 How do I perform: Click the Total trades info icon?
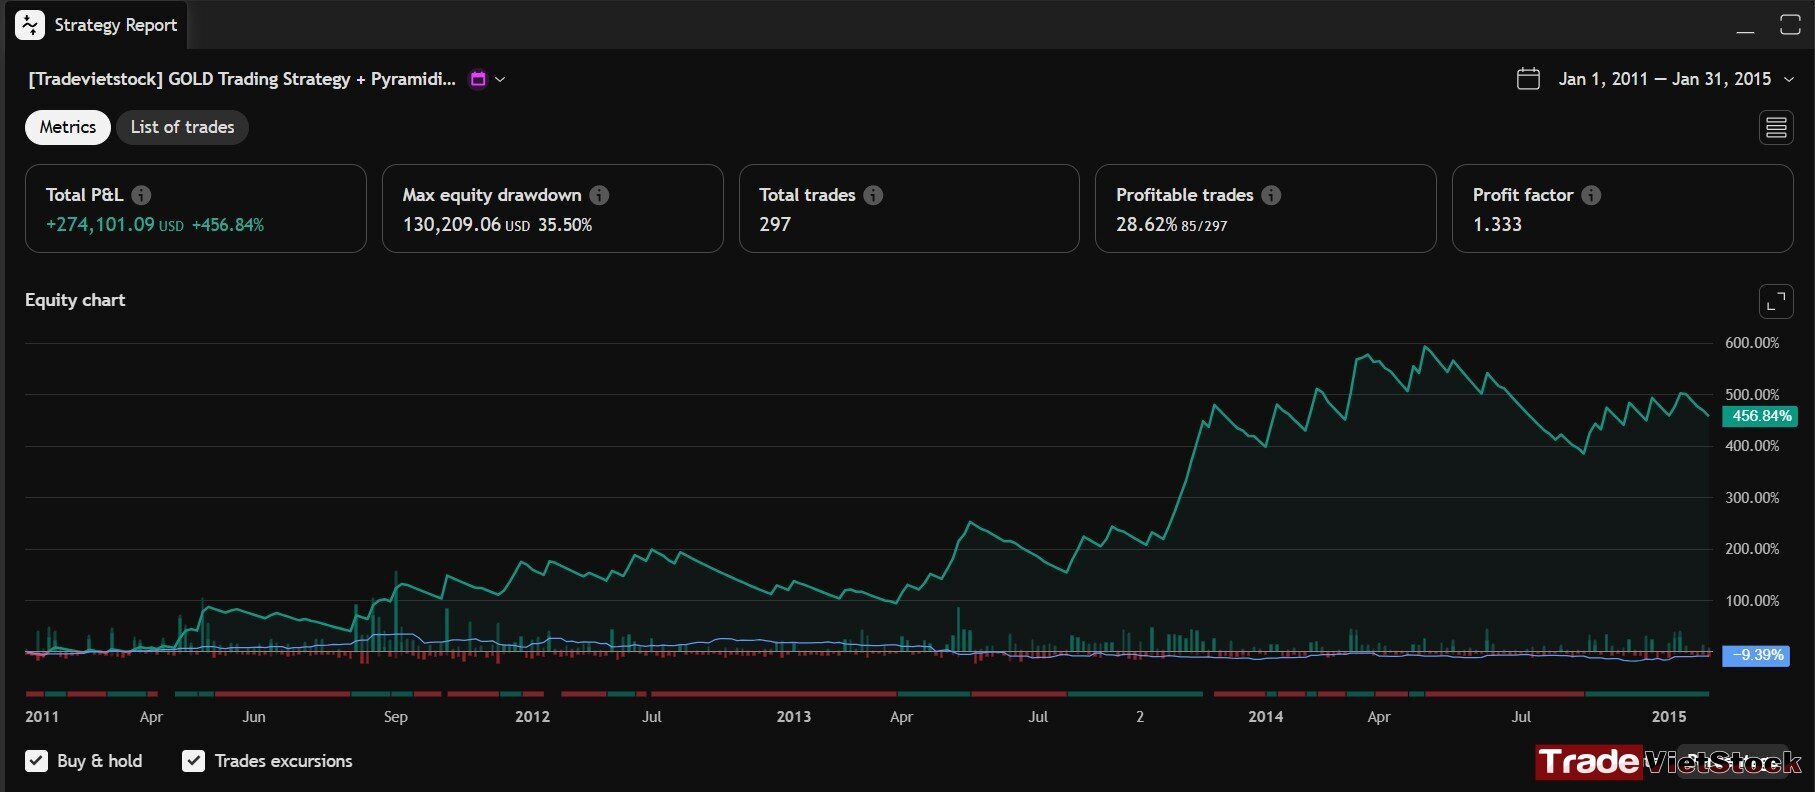873,195
